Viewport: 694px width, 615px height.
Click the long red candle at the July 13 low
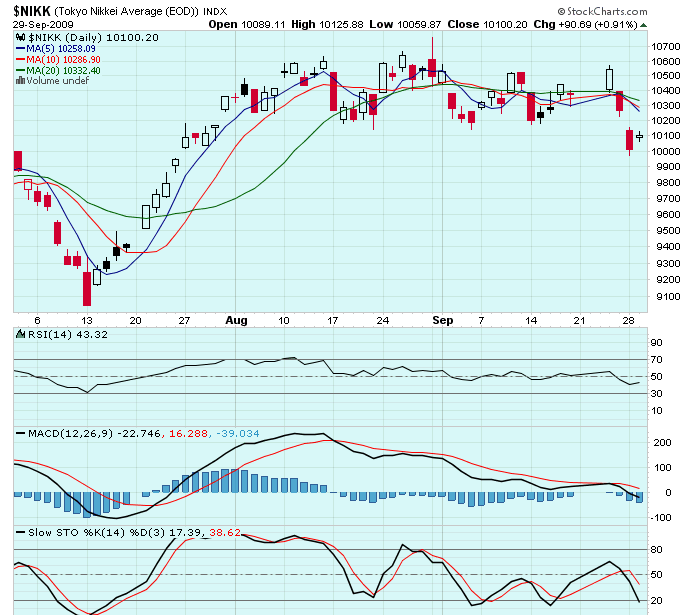(87, 288)
